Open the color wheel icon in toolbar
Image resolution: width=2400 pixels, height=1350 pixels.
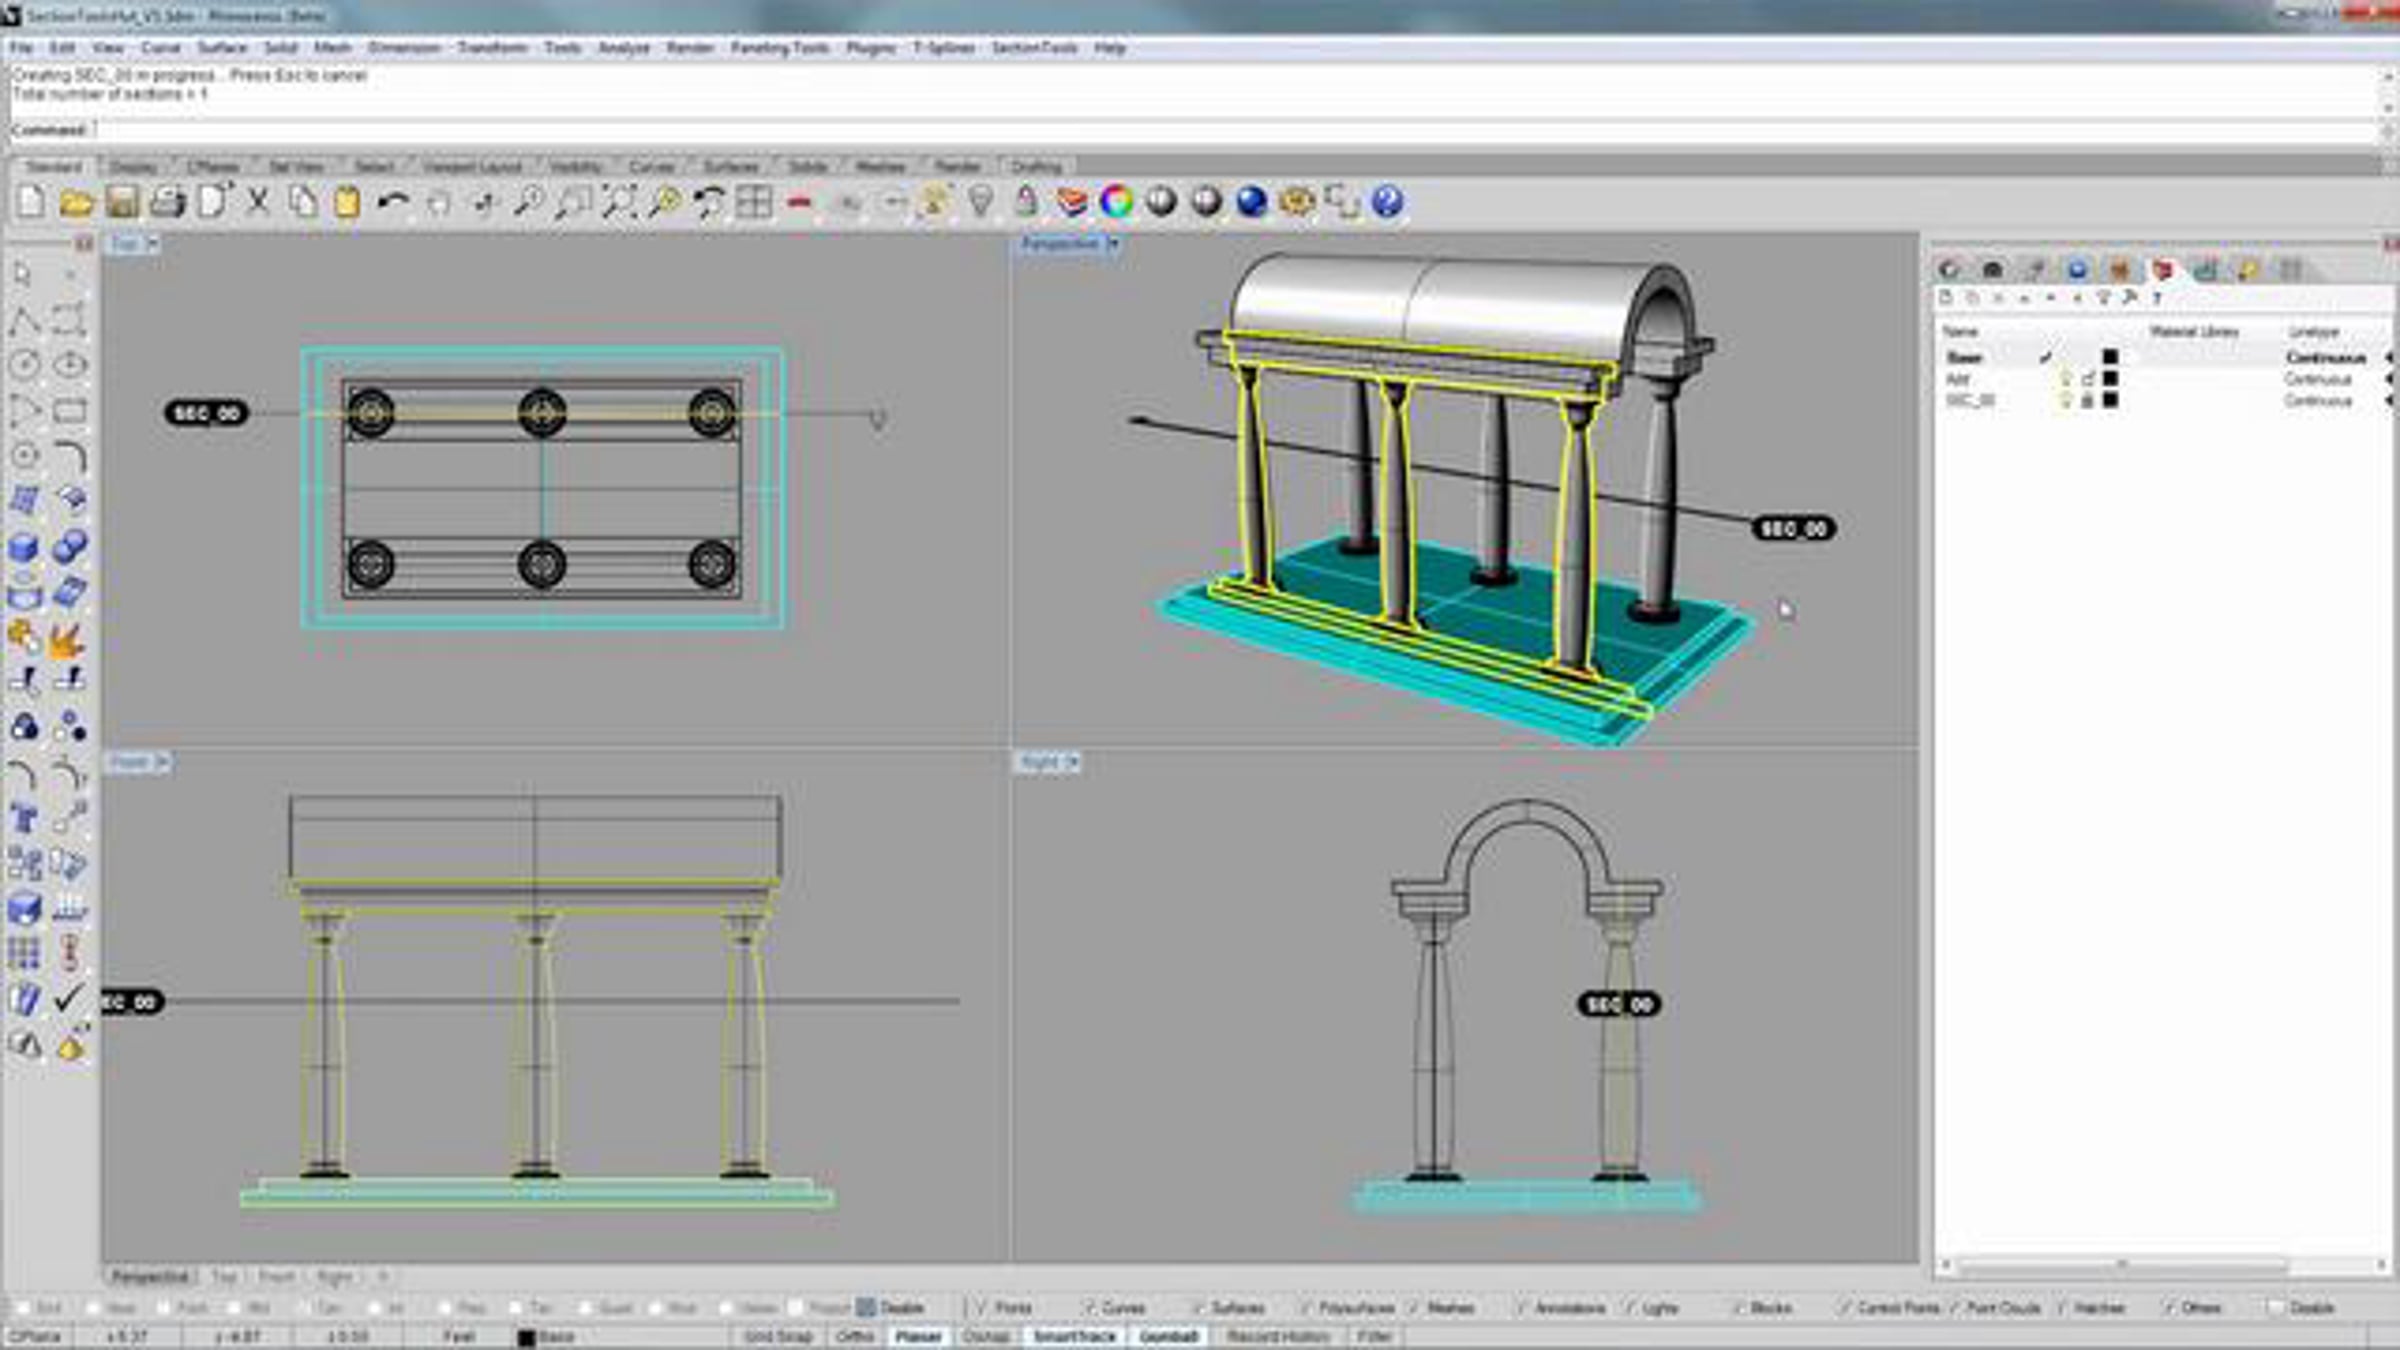(x=1116, y=202)
